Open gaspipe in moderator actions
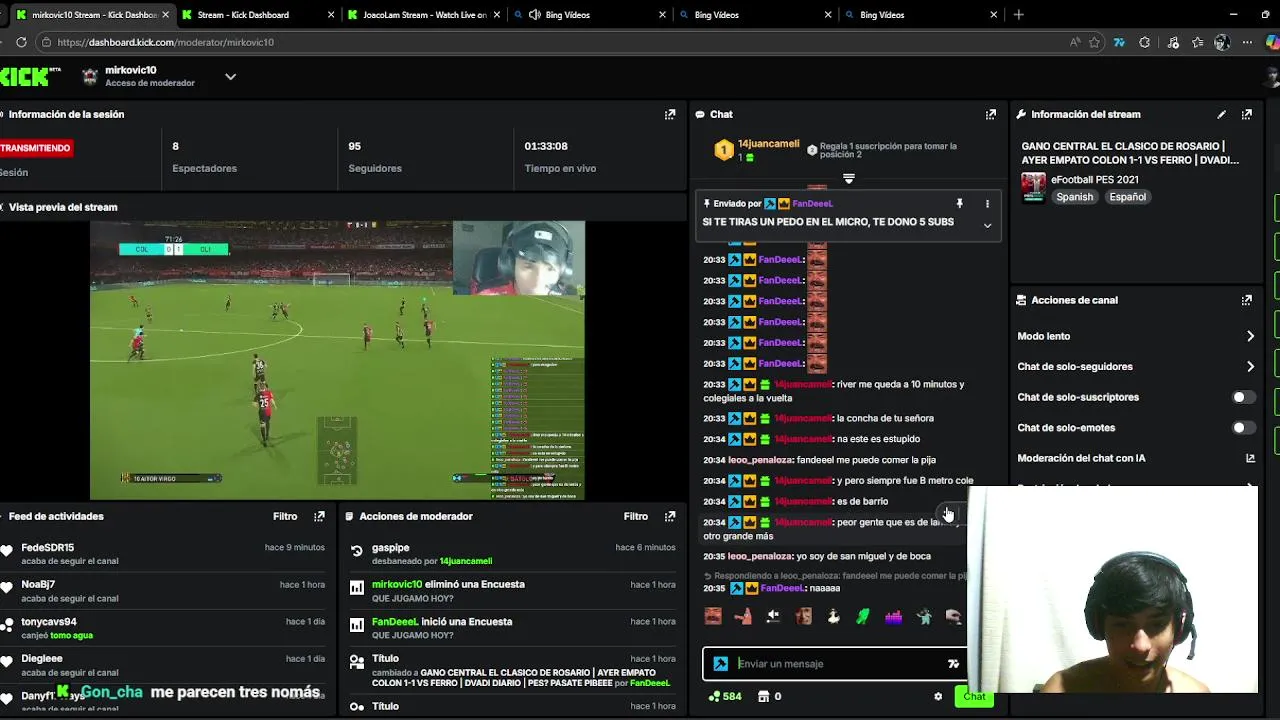Image resolution: width=1280 pixels, height=720 pixels. point(390,547)
